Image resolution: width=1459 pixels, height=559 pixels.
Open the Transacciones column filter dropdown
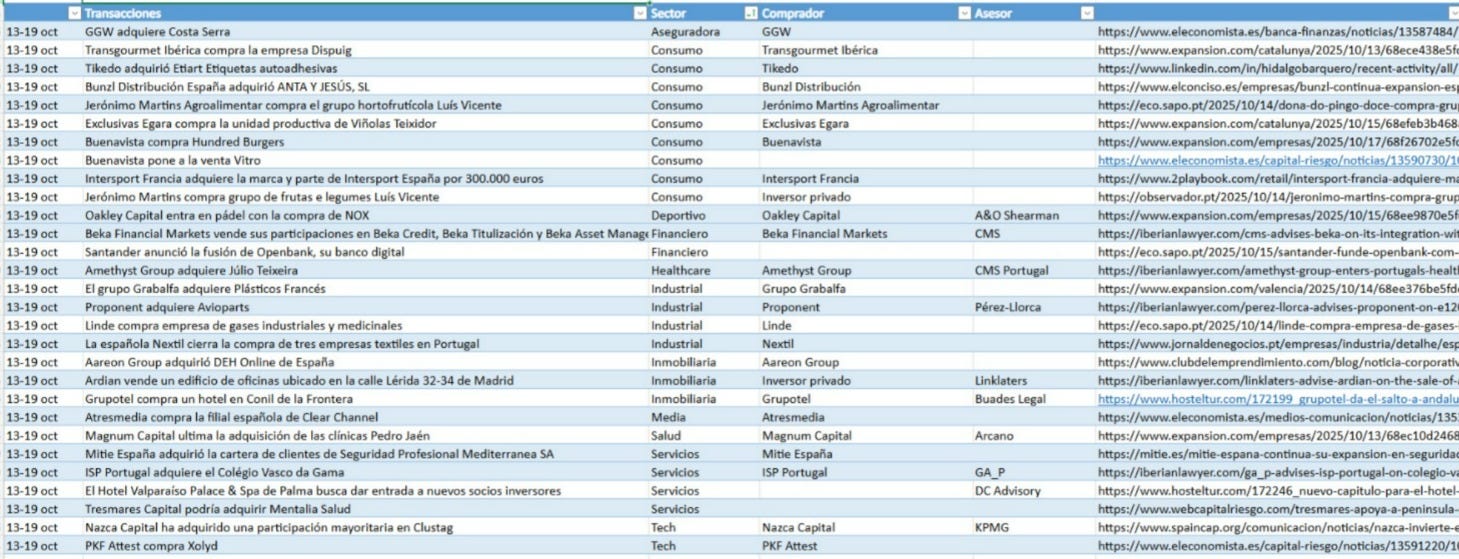coord(640,13)
